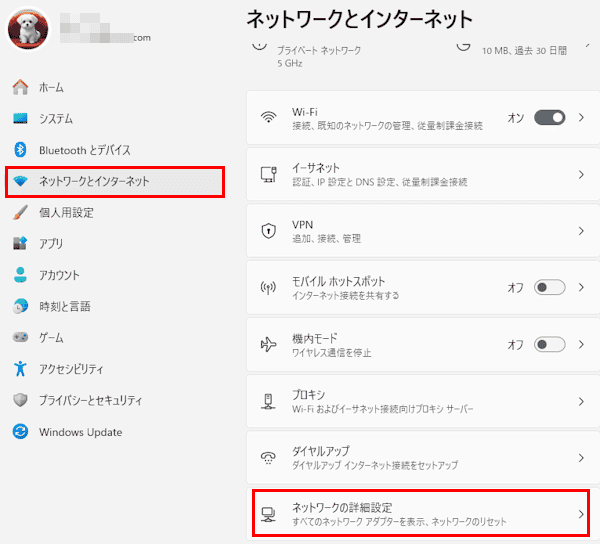Open VPN row chevron
Screen dimensions: 600x544
581,231
